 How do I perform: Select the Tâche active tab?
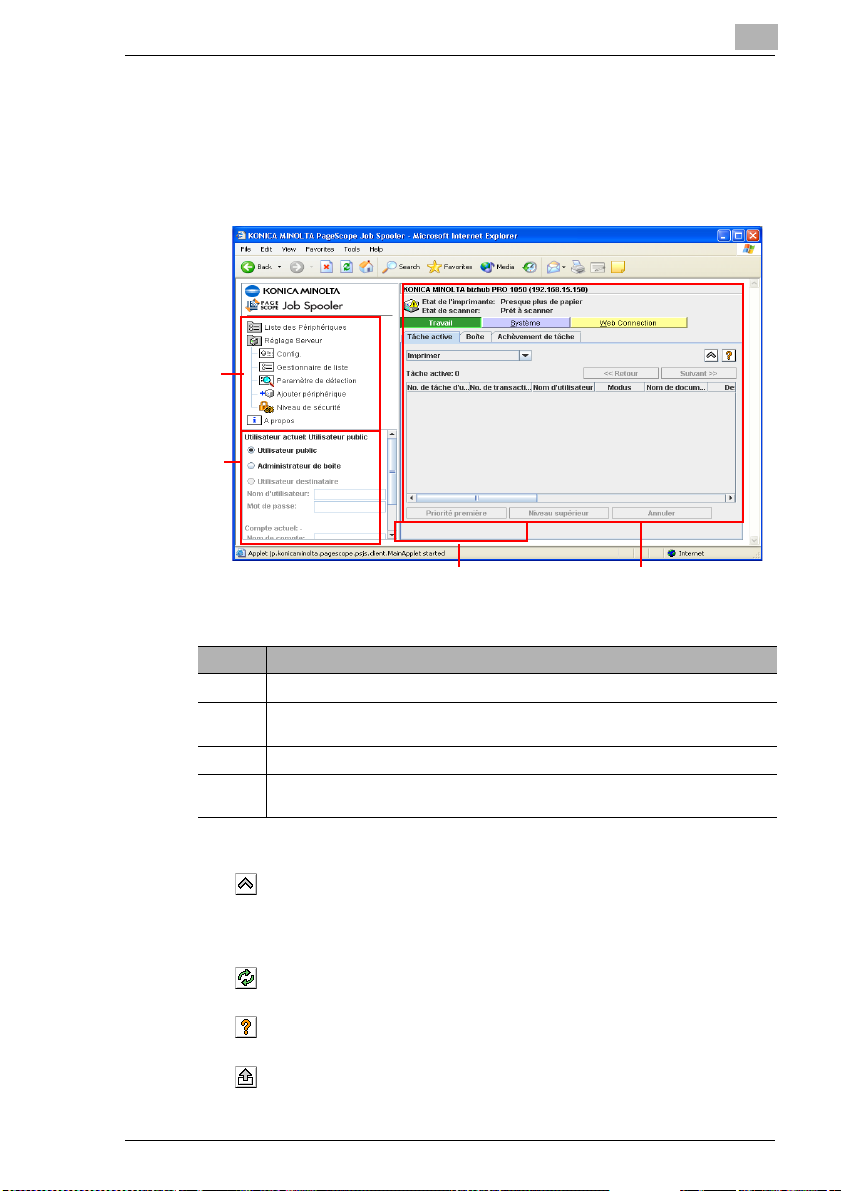(430, 336)
